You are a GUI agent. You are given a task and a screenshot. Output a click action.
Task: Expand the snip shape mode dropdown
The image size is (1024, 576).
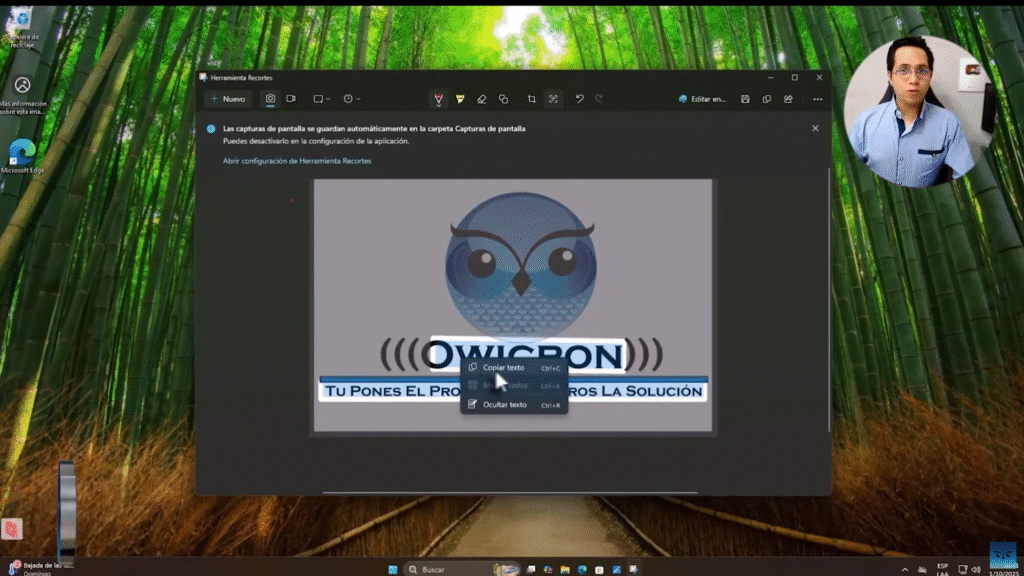click(321, 99)
